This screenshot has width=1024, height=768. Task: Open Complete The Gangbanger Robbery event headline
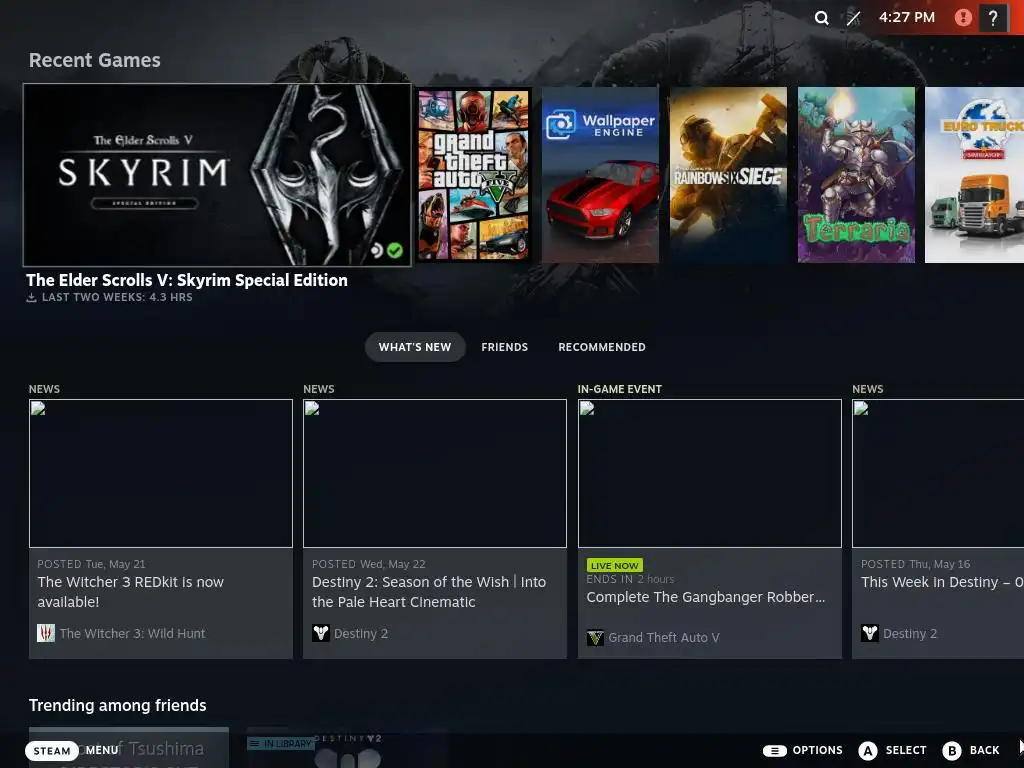[705, 597]
